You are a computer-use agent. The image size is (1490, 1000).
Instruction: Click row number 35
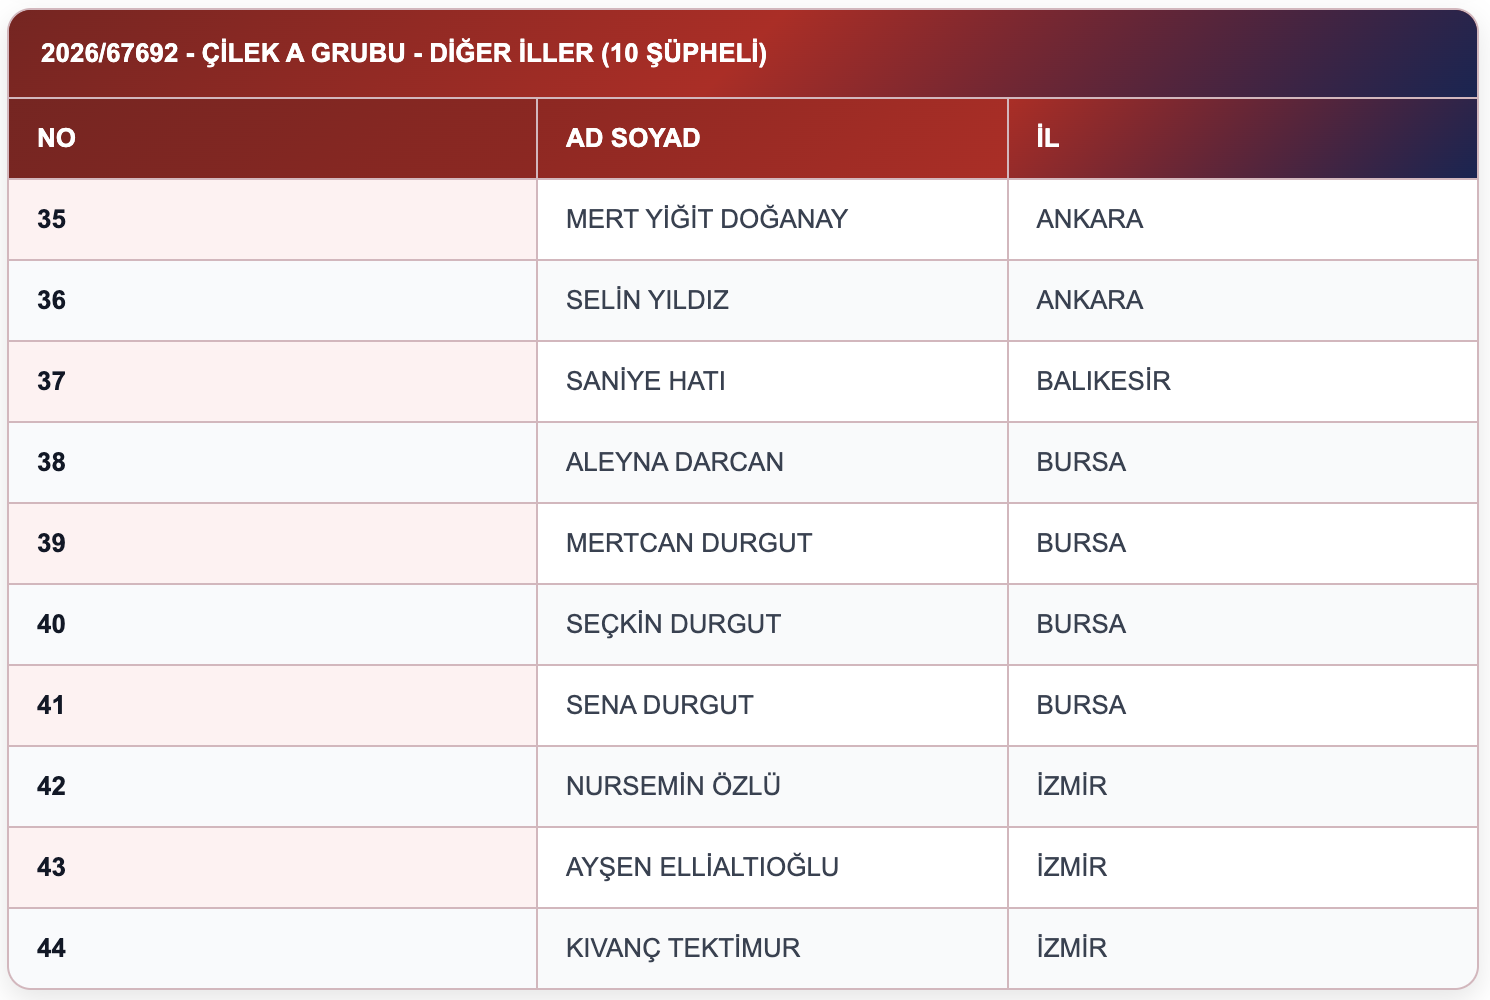pos(52,219)
